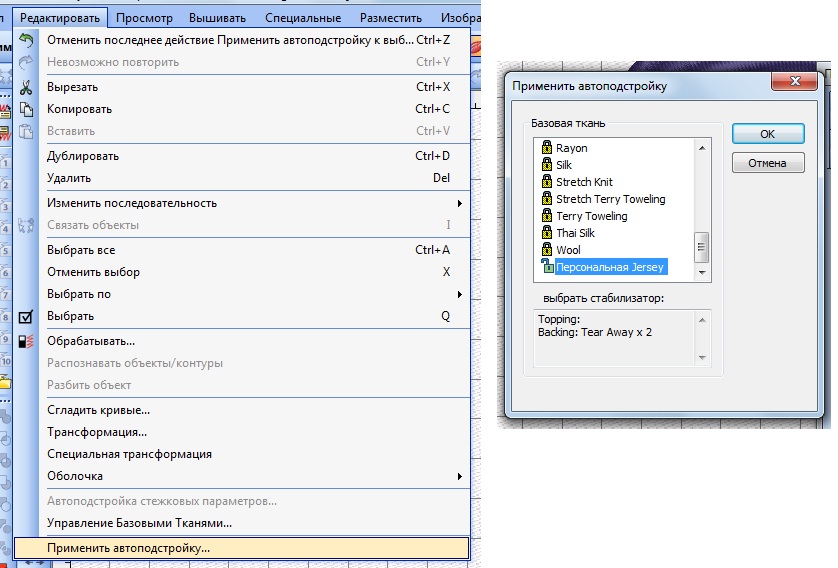This screenshot has width=838, height=568.
Task: Choose Выбрать все in the menu
Action: coord(242,250)
